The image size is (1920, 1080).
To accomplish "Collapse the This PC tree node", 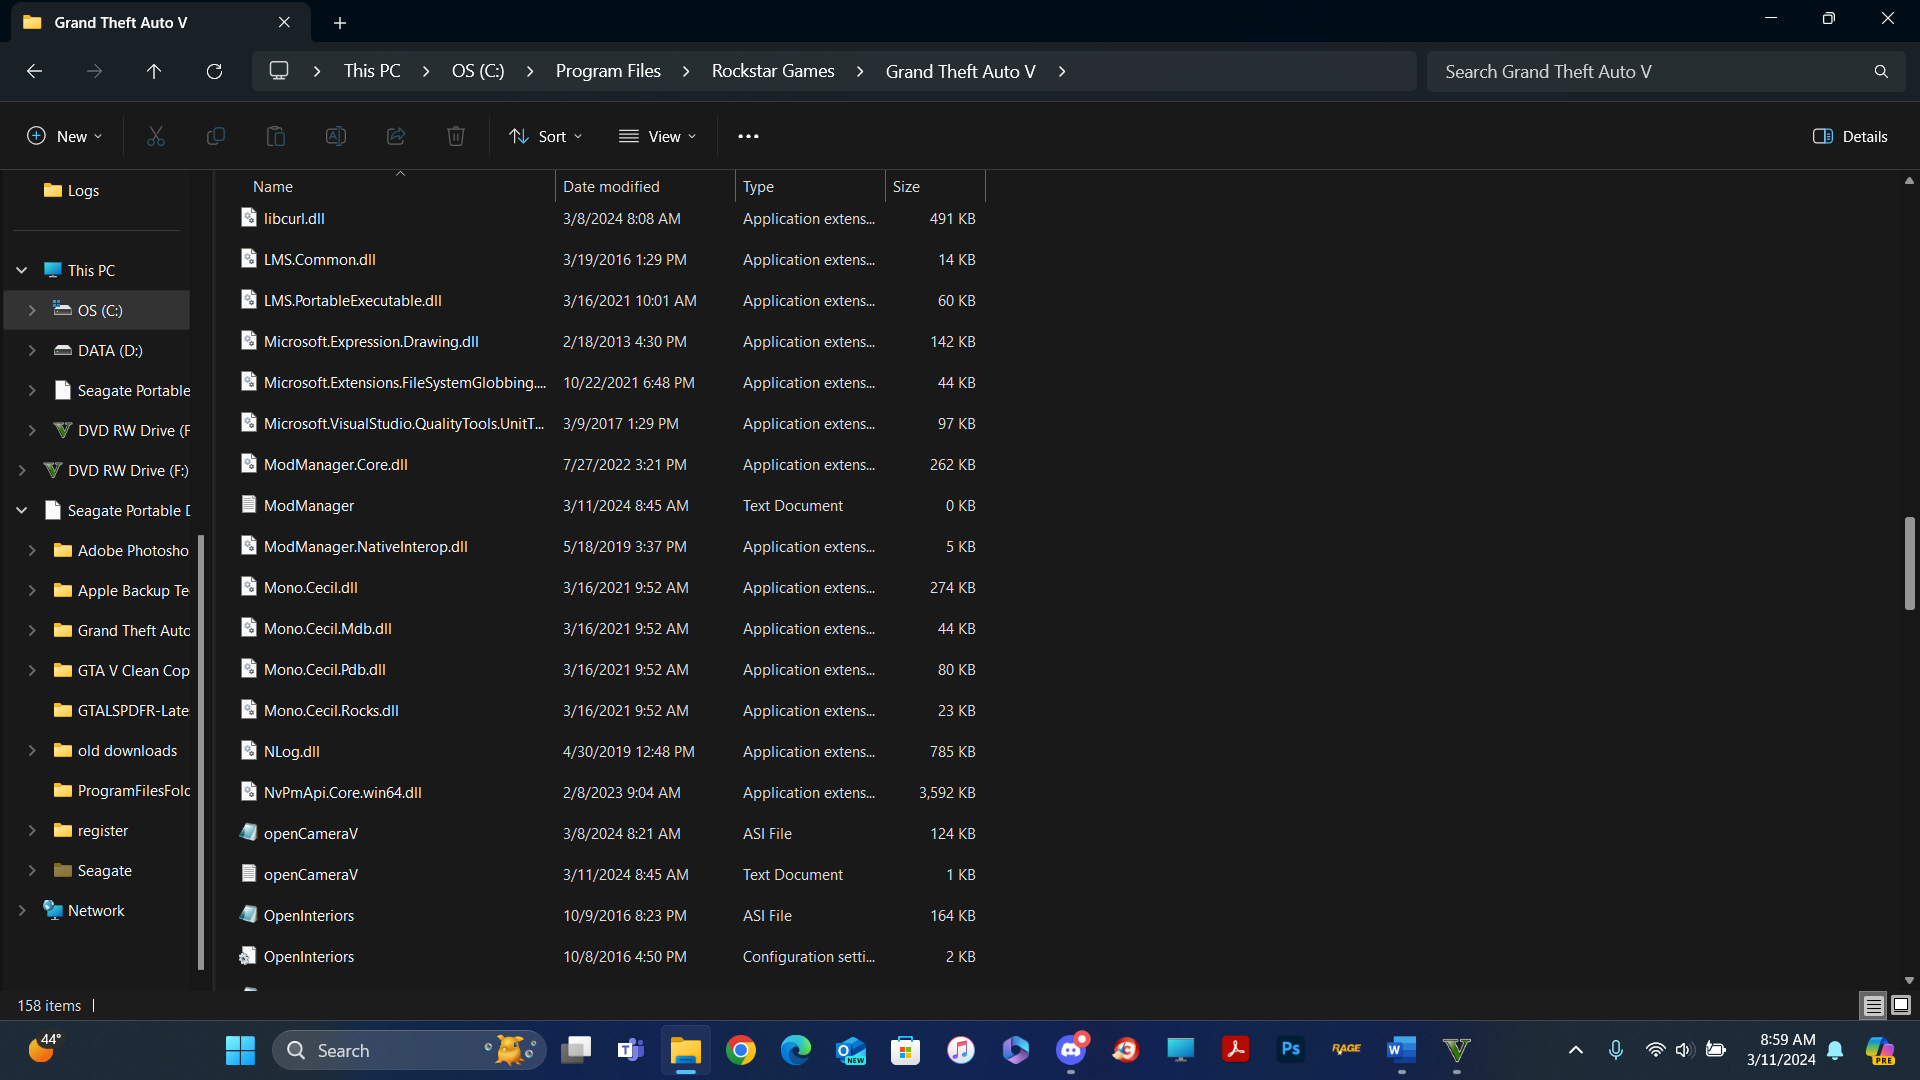I will click(x=21, y=270).
